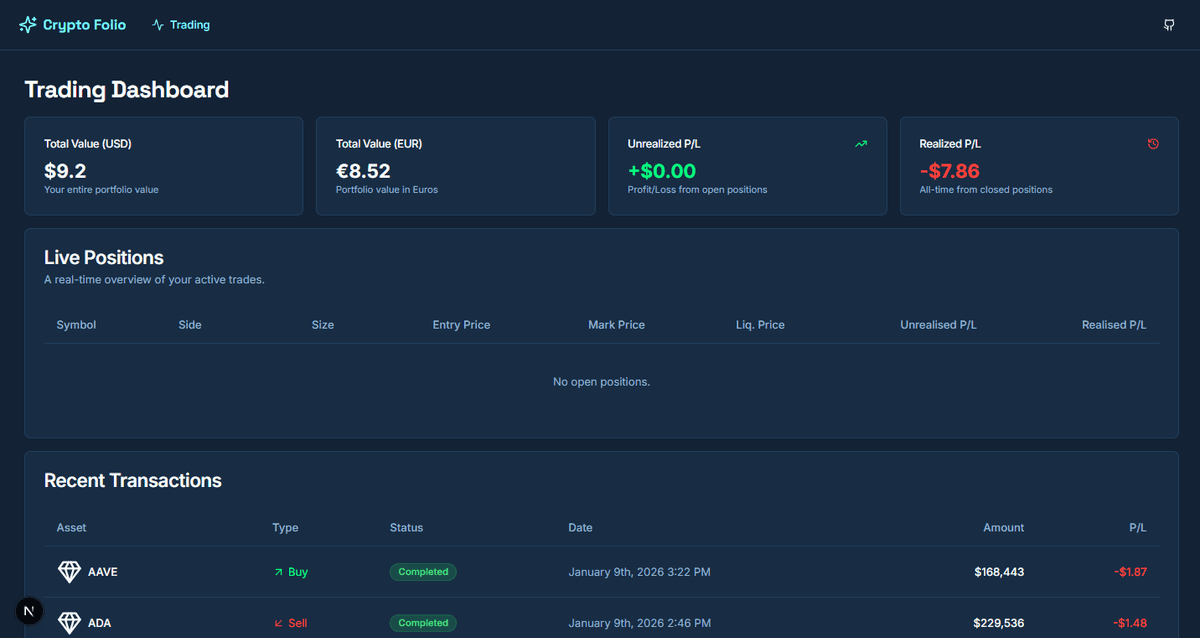The width and height of the screenshot is (1200, 638).
Task: Click the green Buy arrow icon
Action: click(278, 571)
